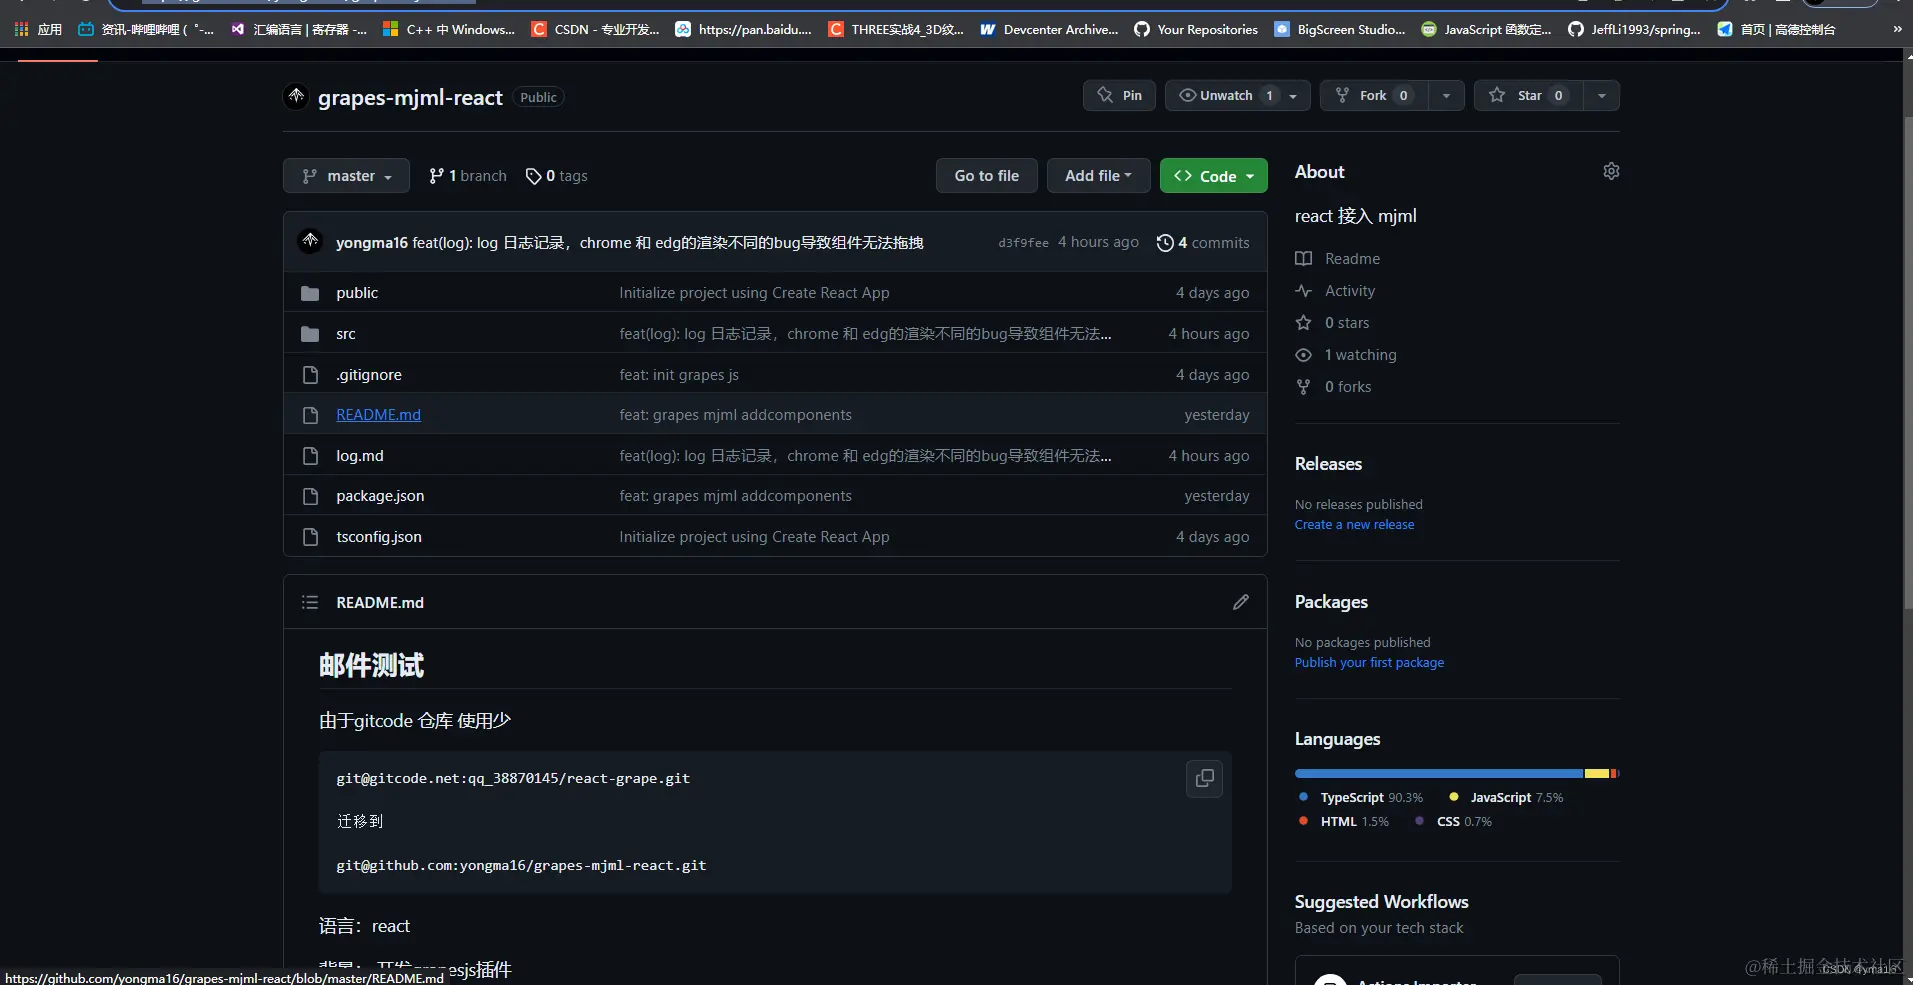
Task: View the 0 tags link
Action: tap(557, 176)
